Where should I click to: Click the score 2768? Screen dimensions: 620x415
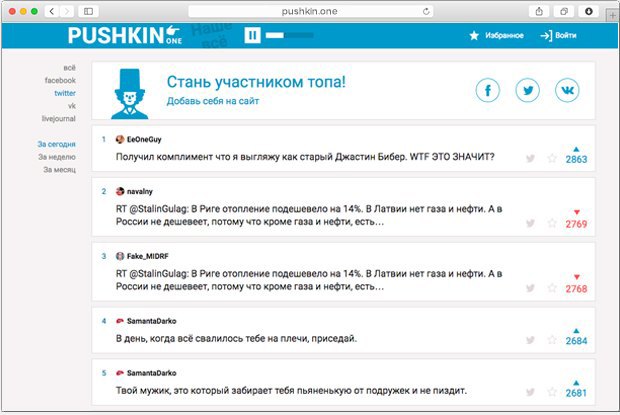click(576, 289)
